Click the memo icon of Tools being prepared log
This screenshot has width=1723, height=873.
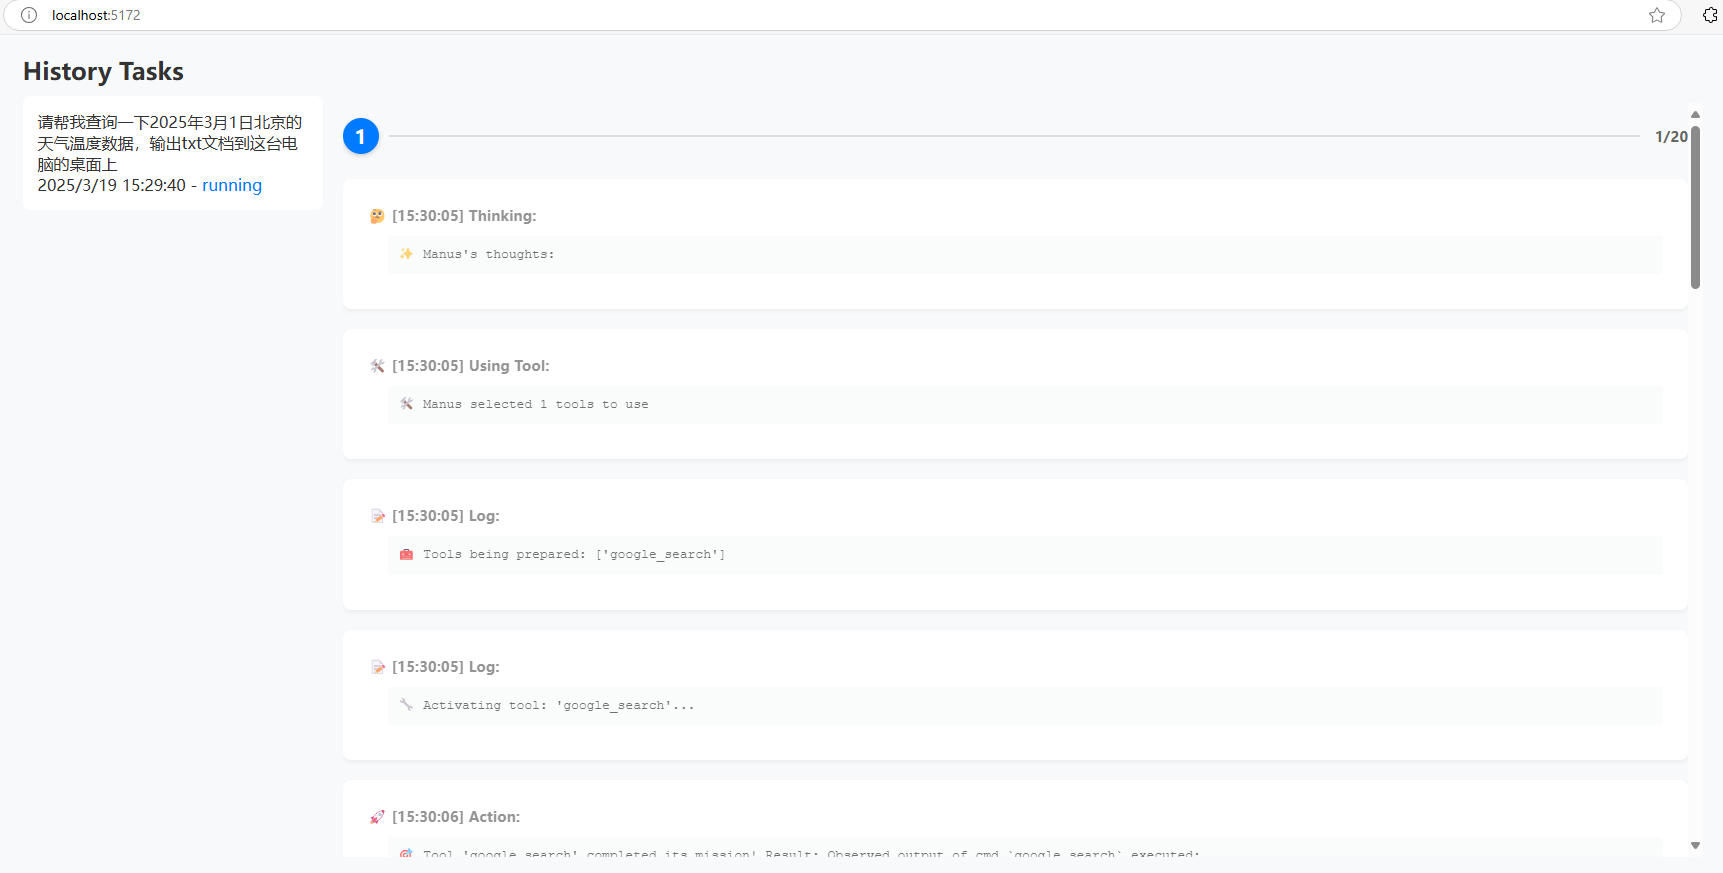[377, 516]
